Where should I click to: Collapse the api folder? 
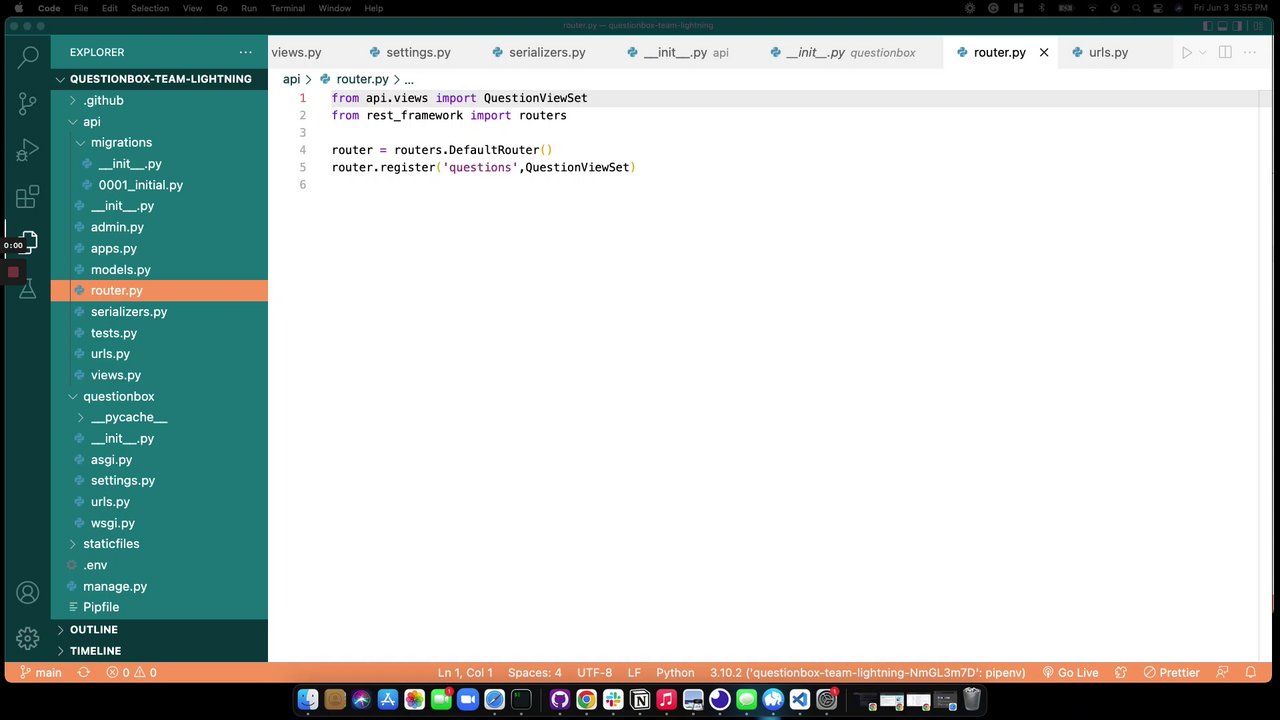[160, 122]
